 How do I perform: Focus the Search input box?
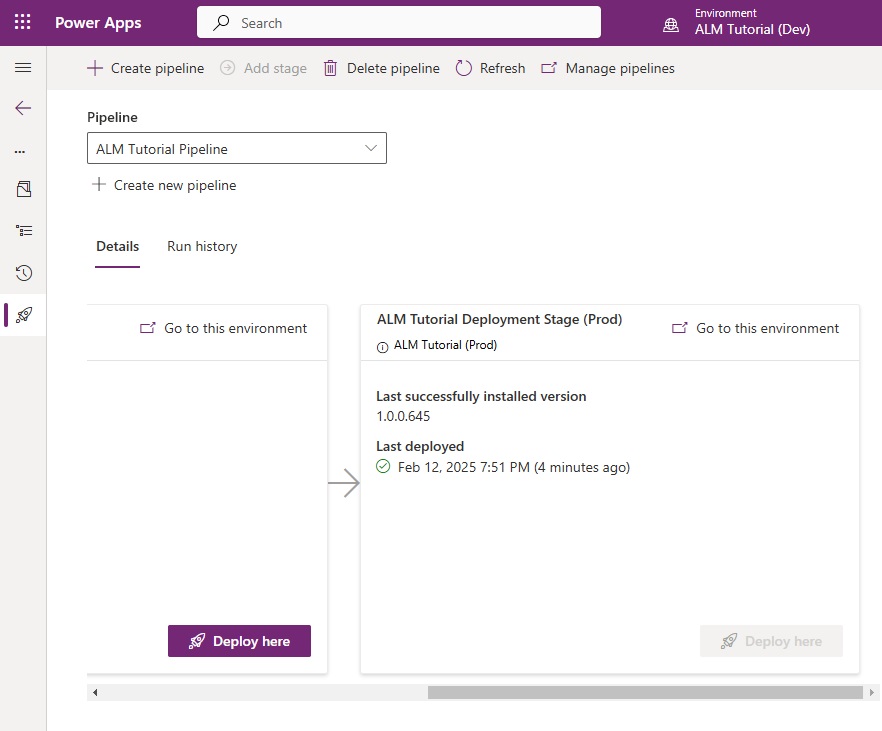point(399,22)
